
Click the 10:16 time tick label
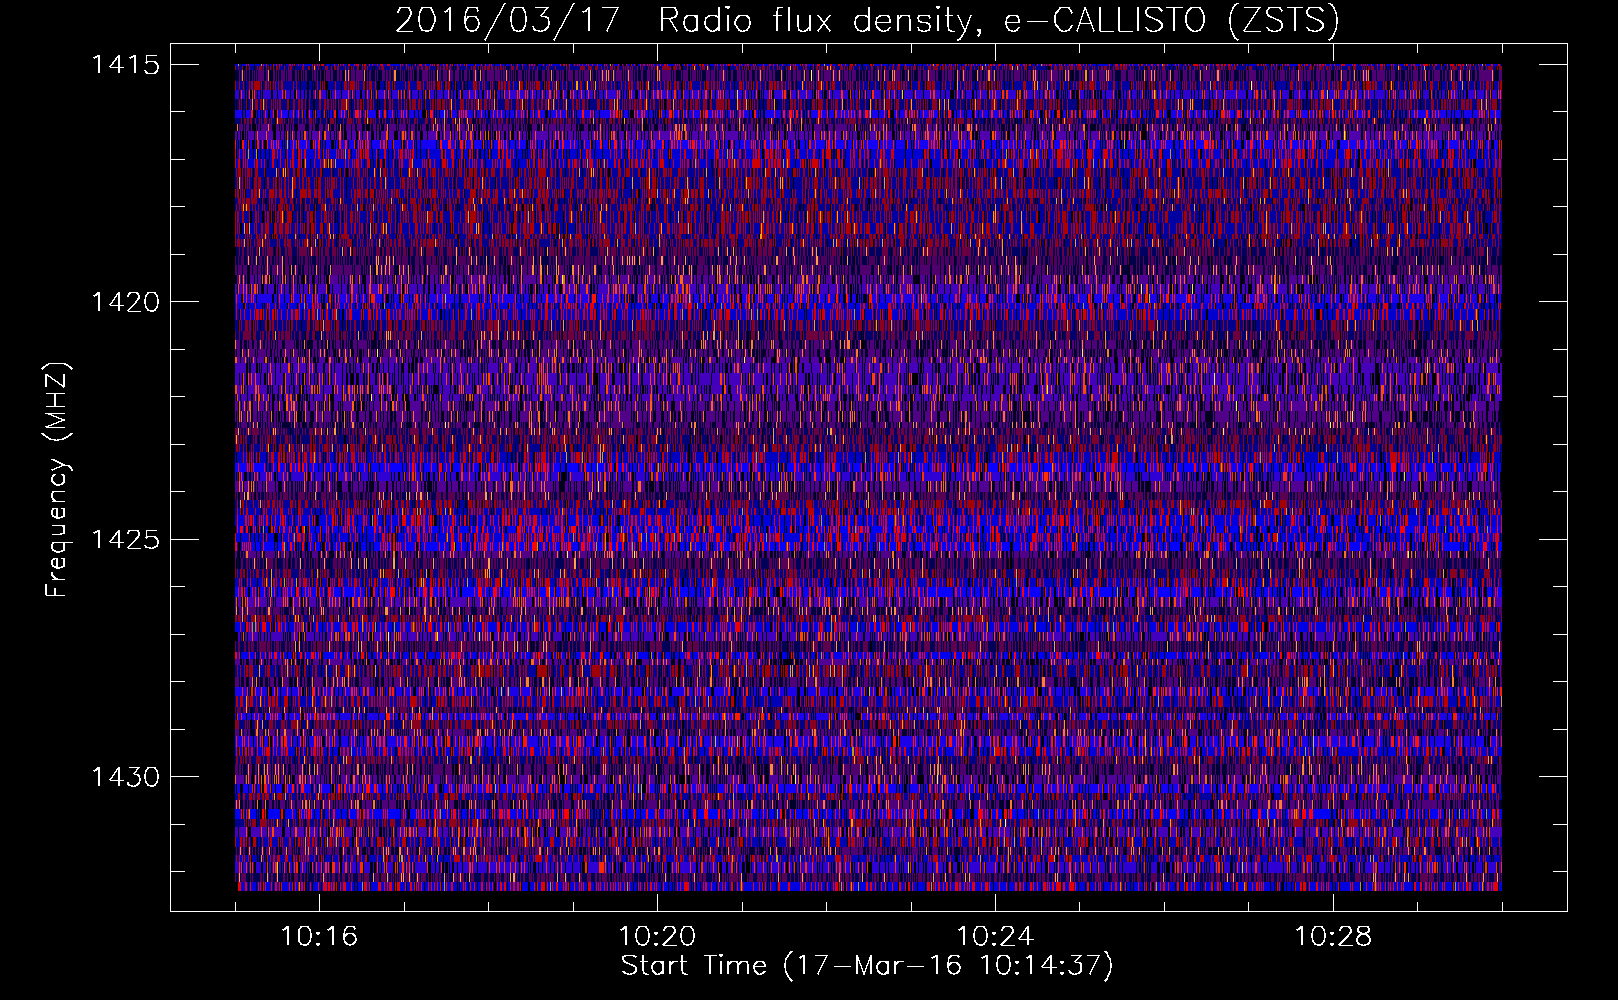319,937
